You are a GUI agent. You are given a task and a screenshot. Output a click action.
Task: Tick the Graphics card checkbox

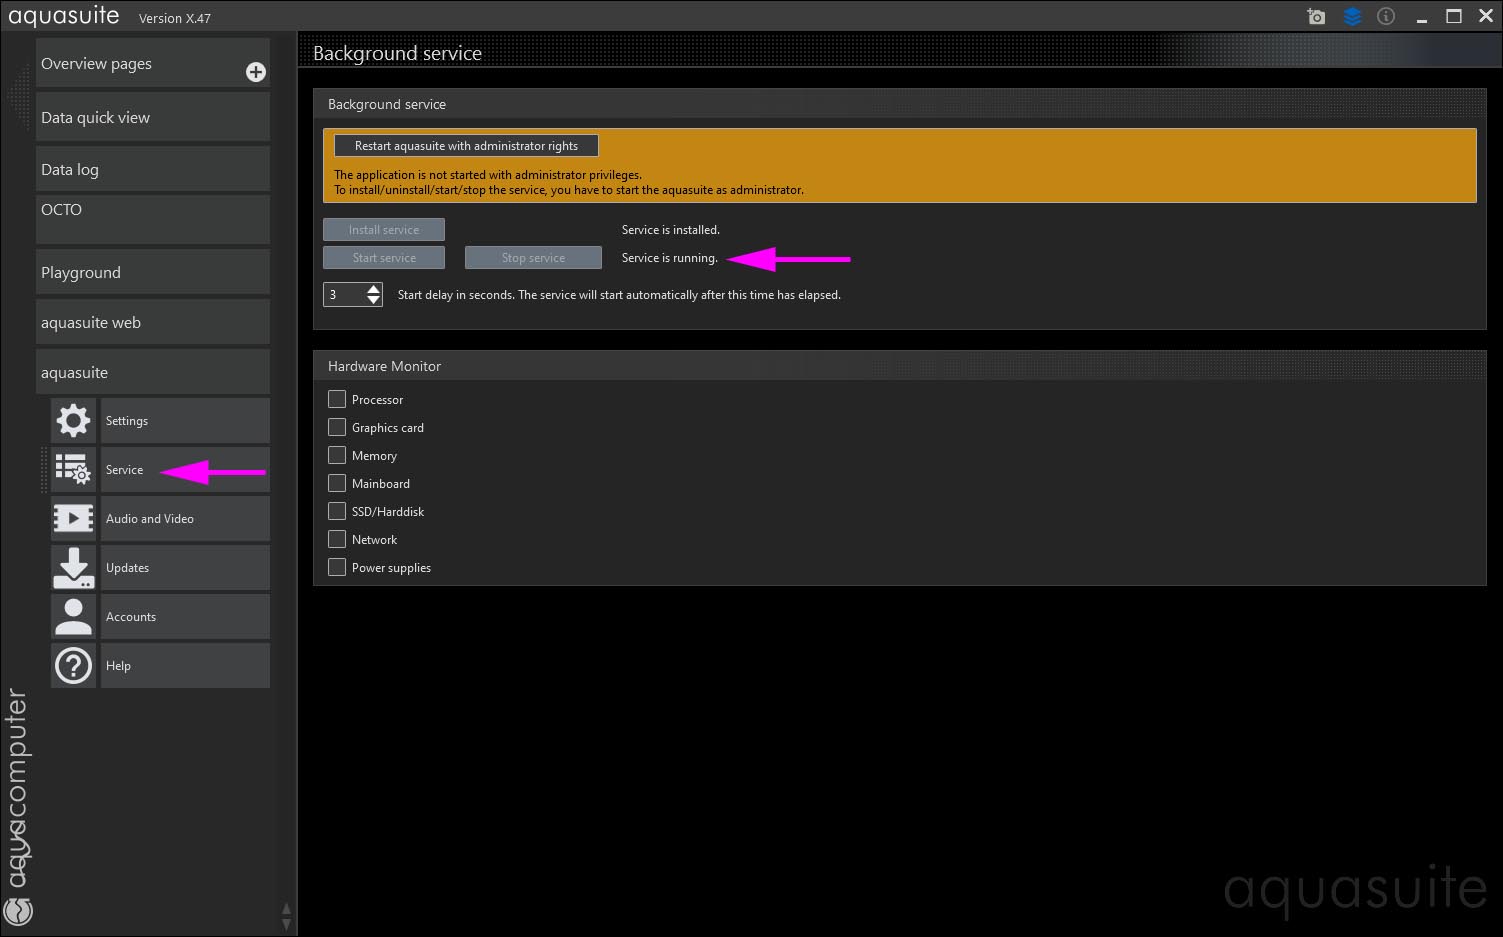point(337,427)
